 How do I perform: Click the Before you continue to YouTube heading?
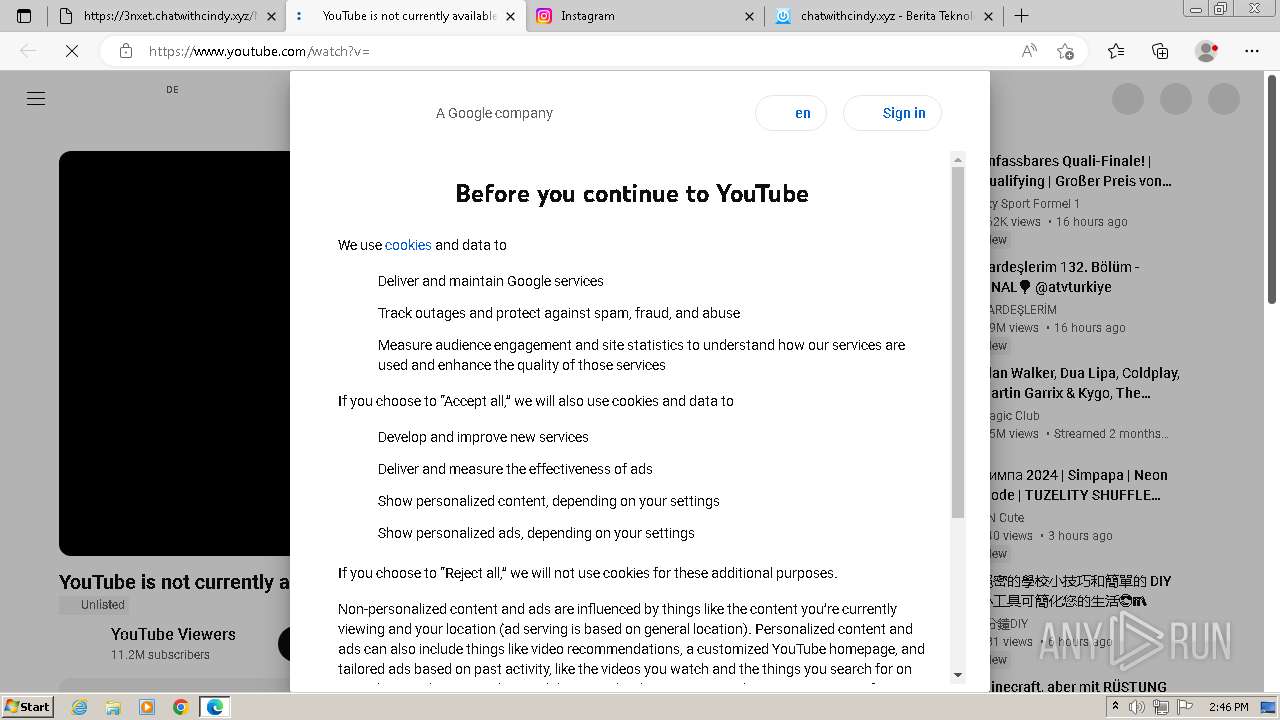point(632,193)
